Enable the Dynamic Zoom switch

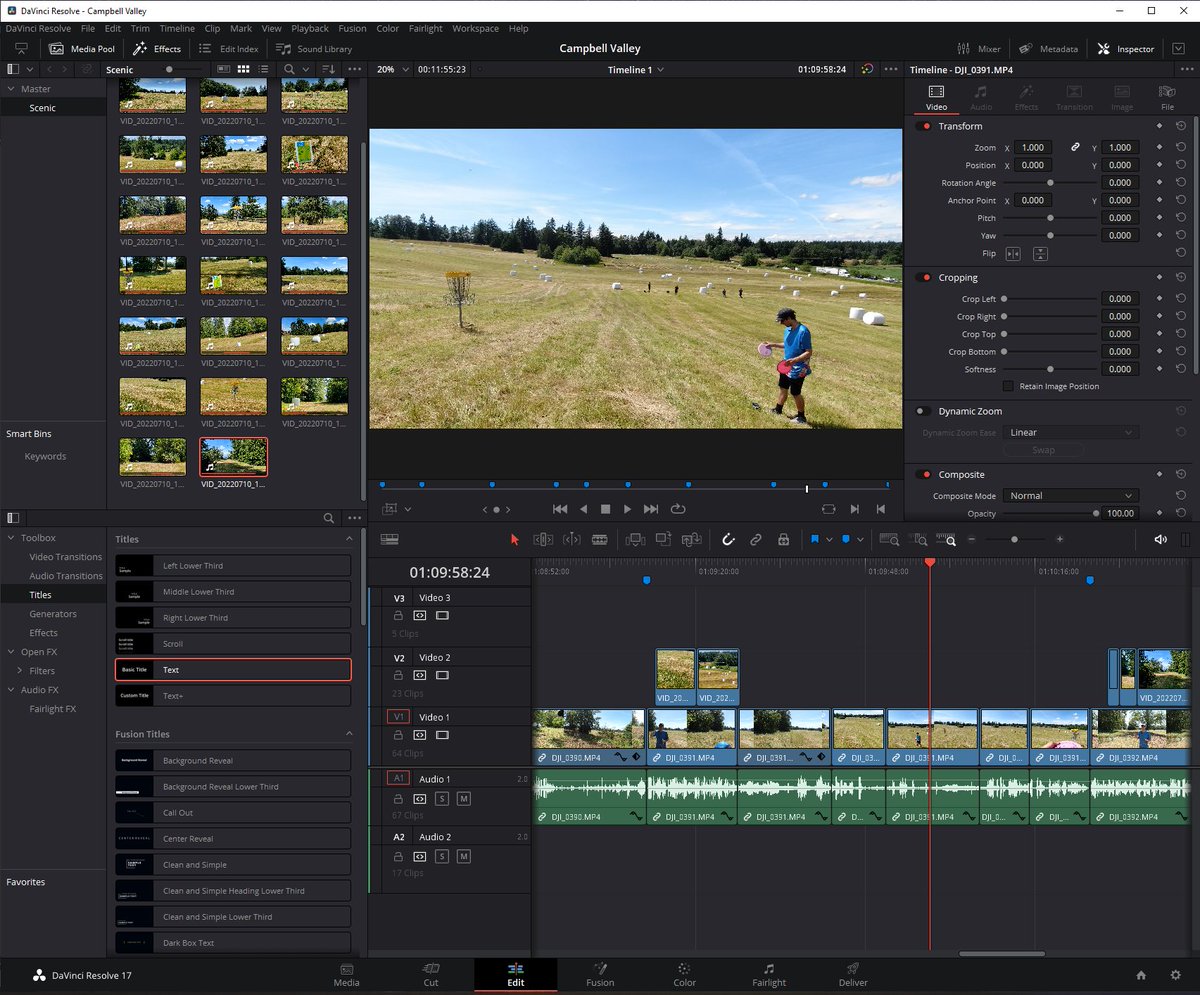pyautogui.click(x=923, y=411)
